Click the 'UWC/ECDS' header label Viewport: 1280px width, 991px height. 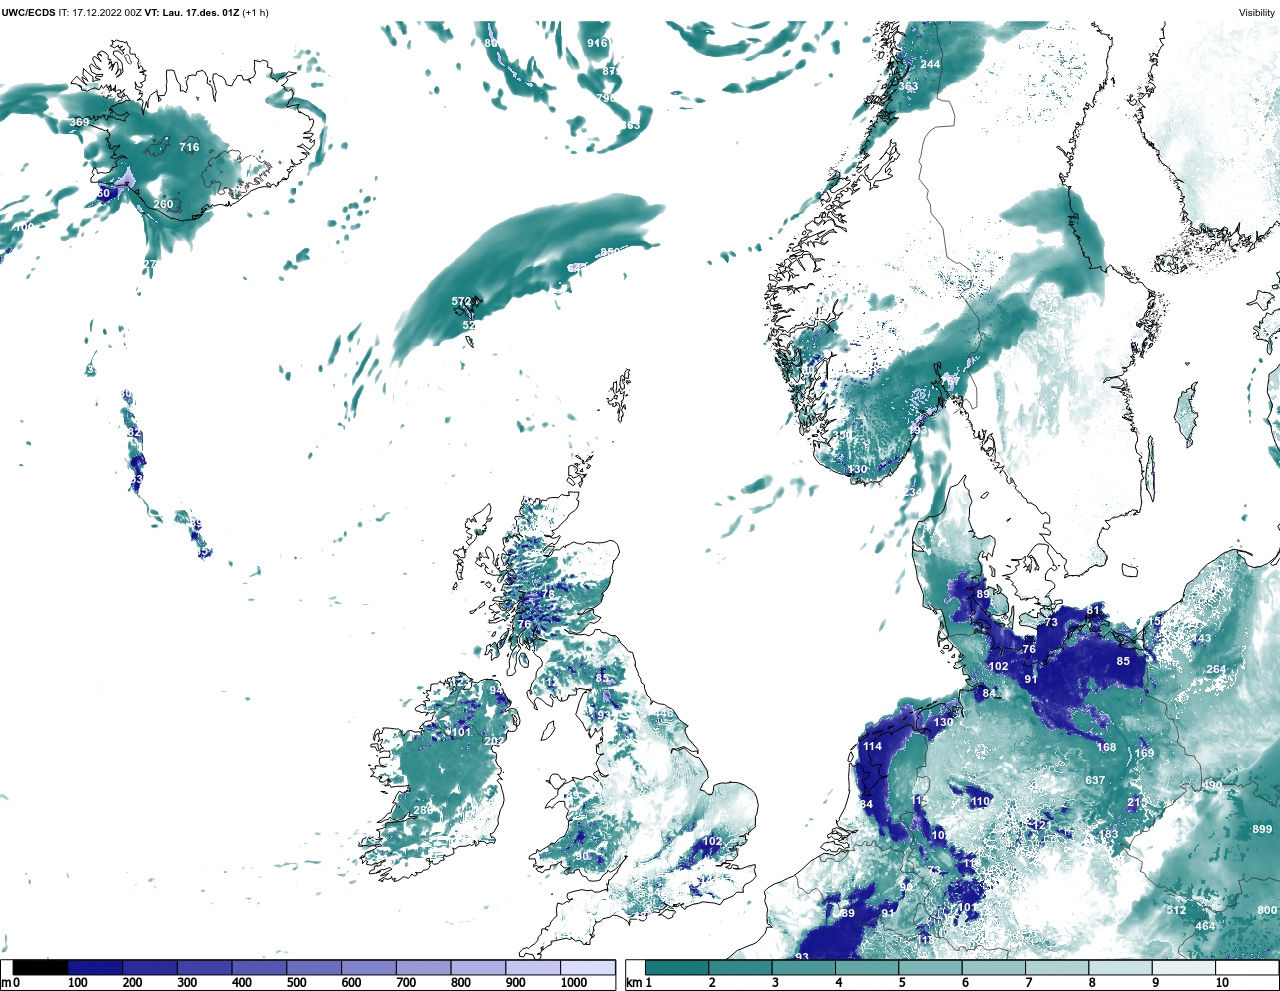tap(27, 13)
